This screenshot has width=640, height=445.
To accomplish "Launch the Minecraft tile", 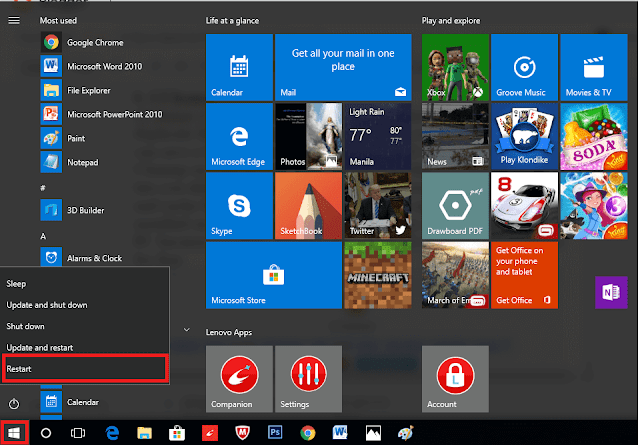I will pyautogui.click(x=378, y=275).
